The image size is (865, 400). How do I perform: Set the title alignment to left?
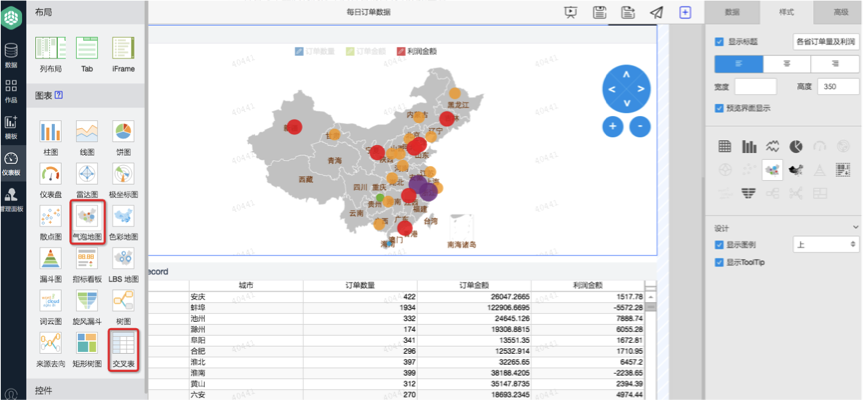739,65
